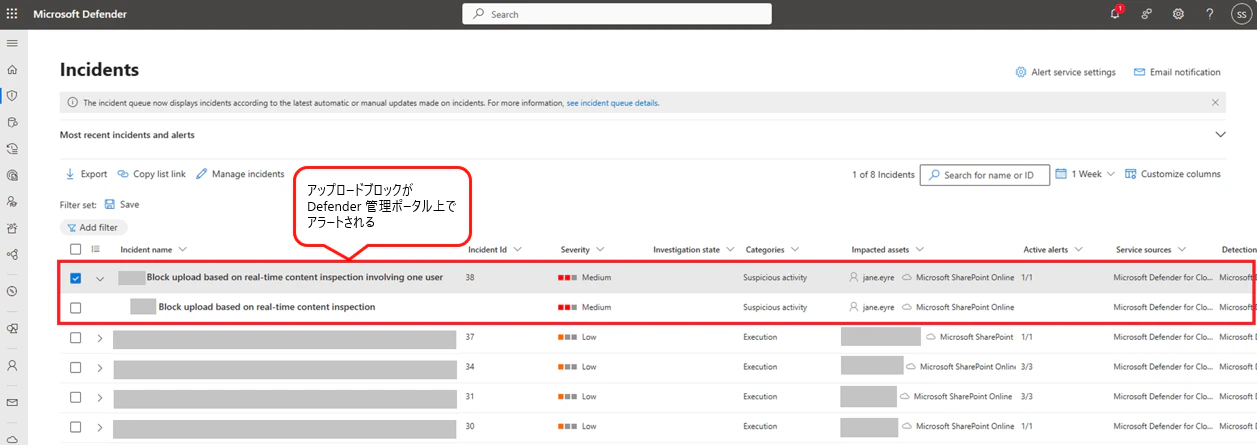Open notifications bell icon
This screenshot has height=445, width=1257.
tap(1116, 14)
